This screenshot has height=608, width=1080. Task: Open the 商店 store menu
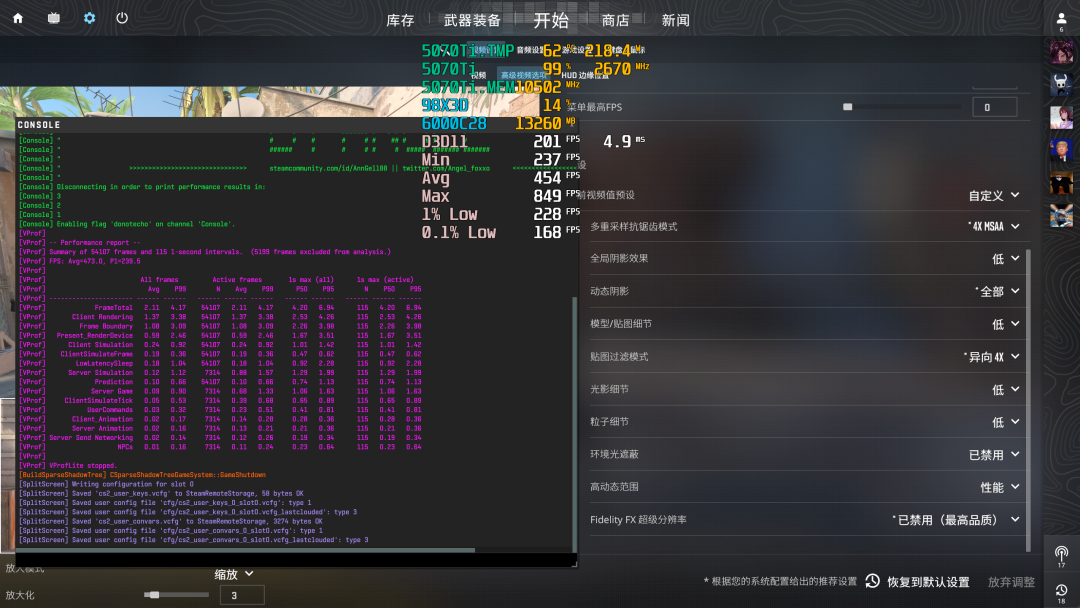pyautogui.click(x=615, y=21)
